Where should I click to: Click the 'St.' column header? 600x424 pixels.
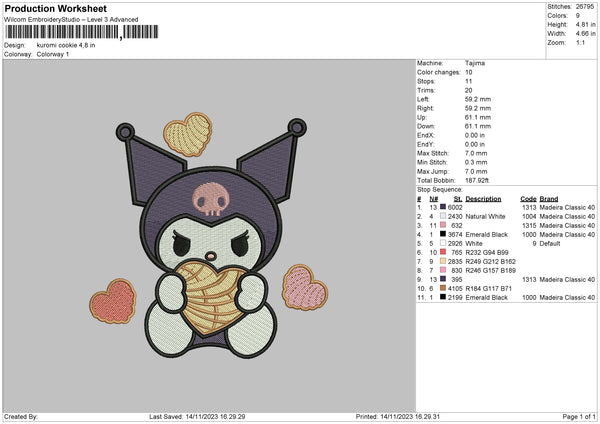(x=458, y=199)
